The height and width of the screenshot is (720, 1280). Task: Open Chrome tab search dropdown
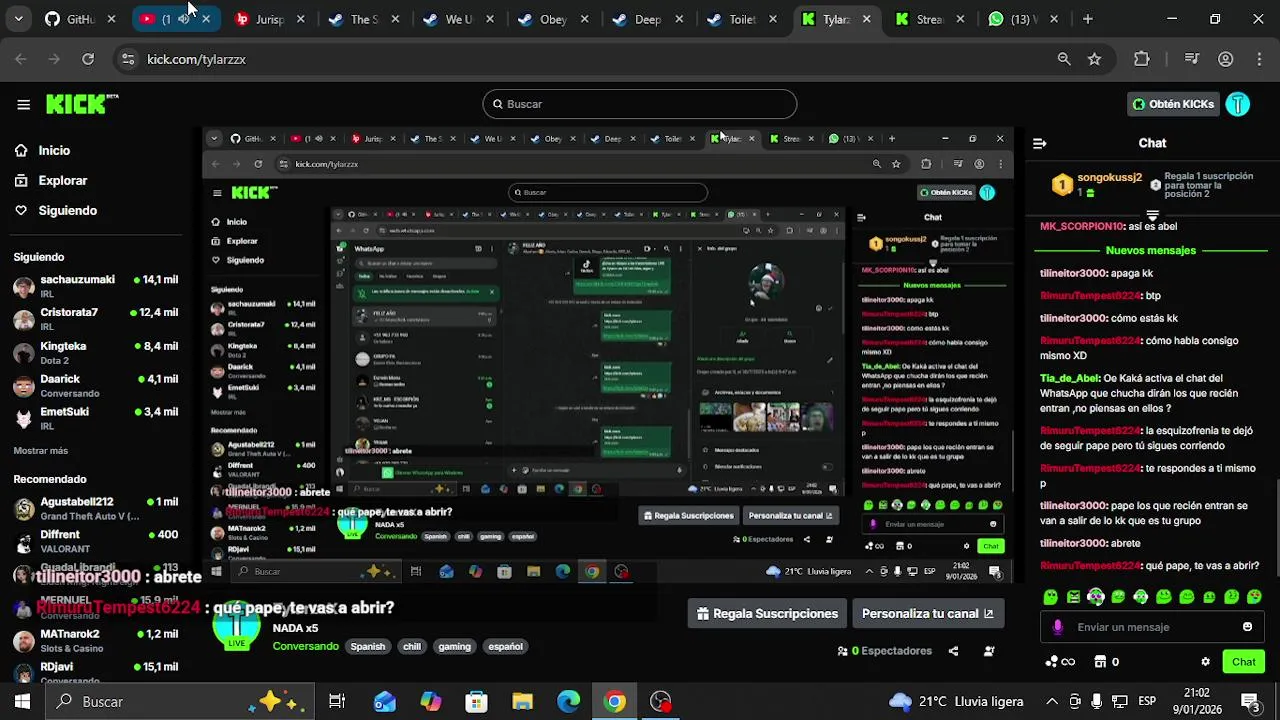pyautogui.click(x=18, y=19)
